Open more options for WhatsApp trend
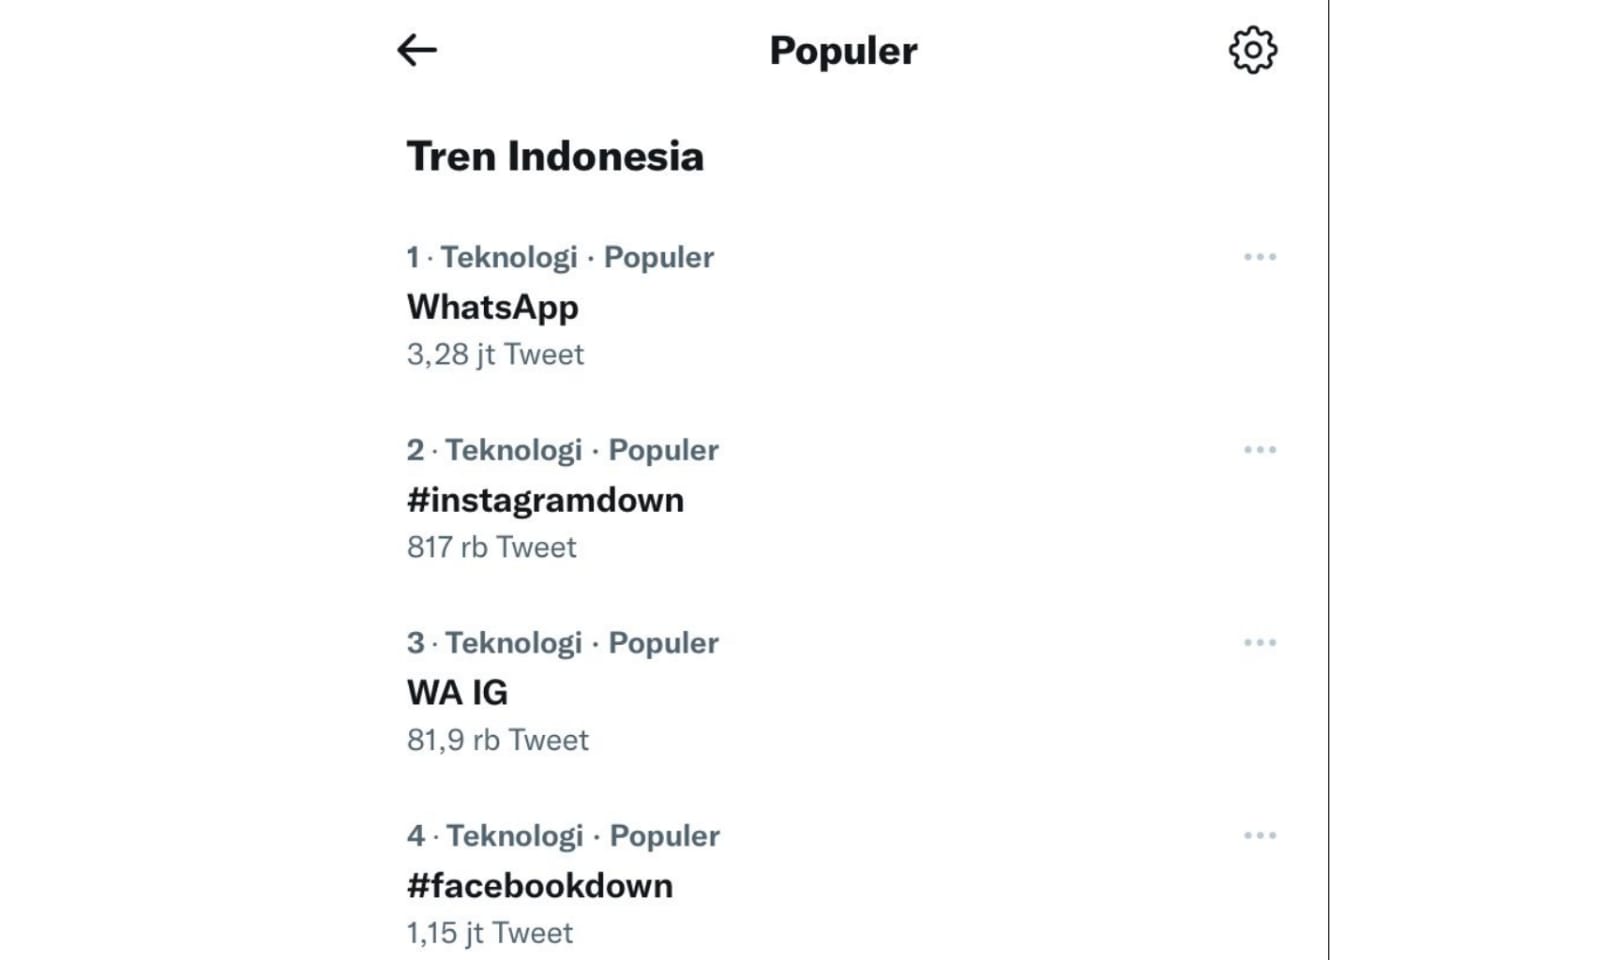 1259,257
